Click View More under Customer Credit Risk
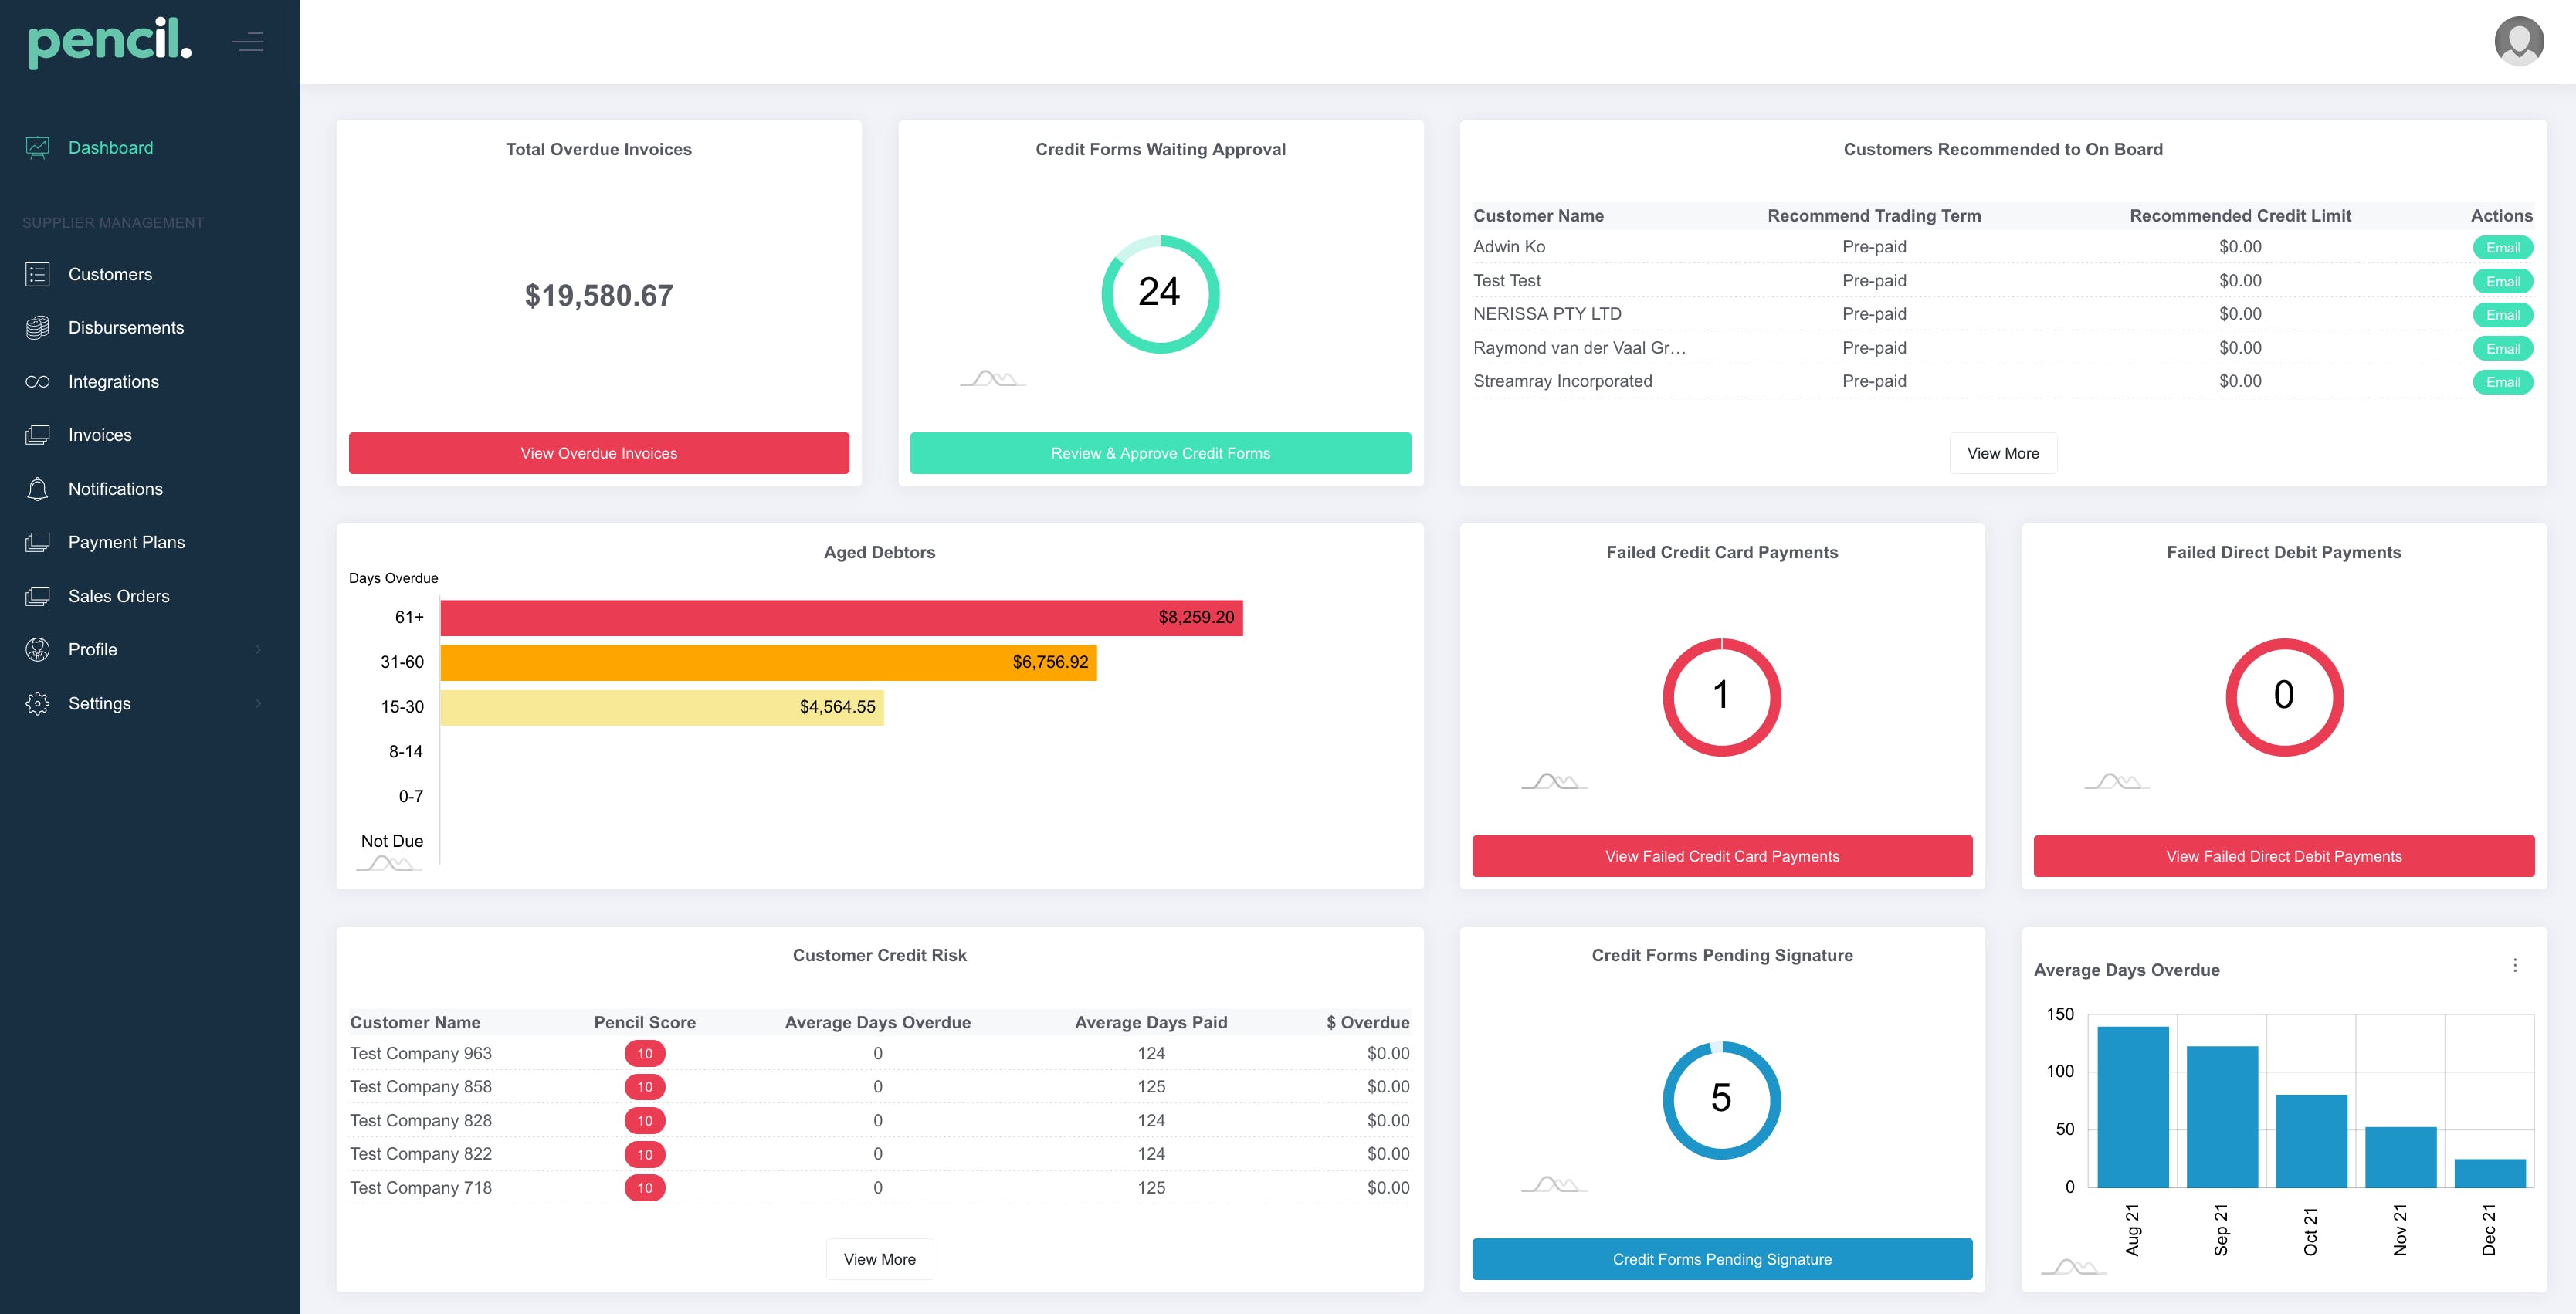Image resolution: width=2576 pixels, height=1314 pixels. pyautogui.click(x=879, y=1259)
